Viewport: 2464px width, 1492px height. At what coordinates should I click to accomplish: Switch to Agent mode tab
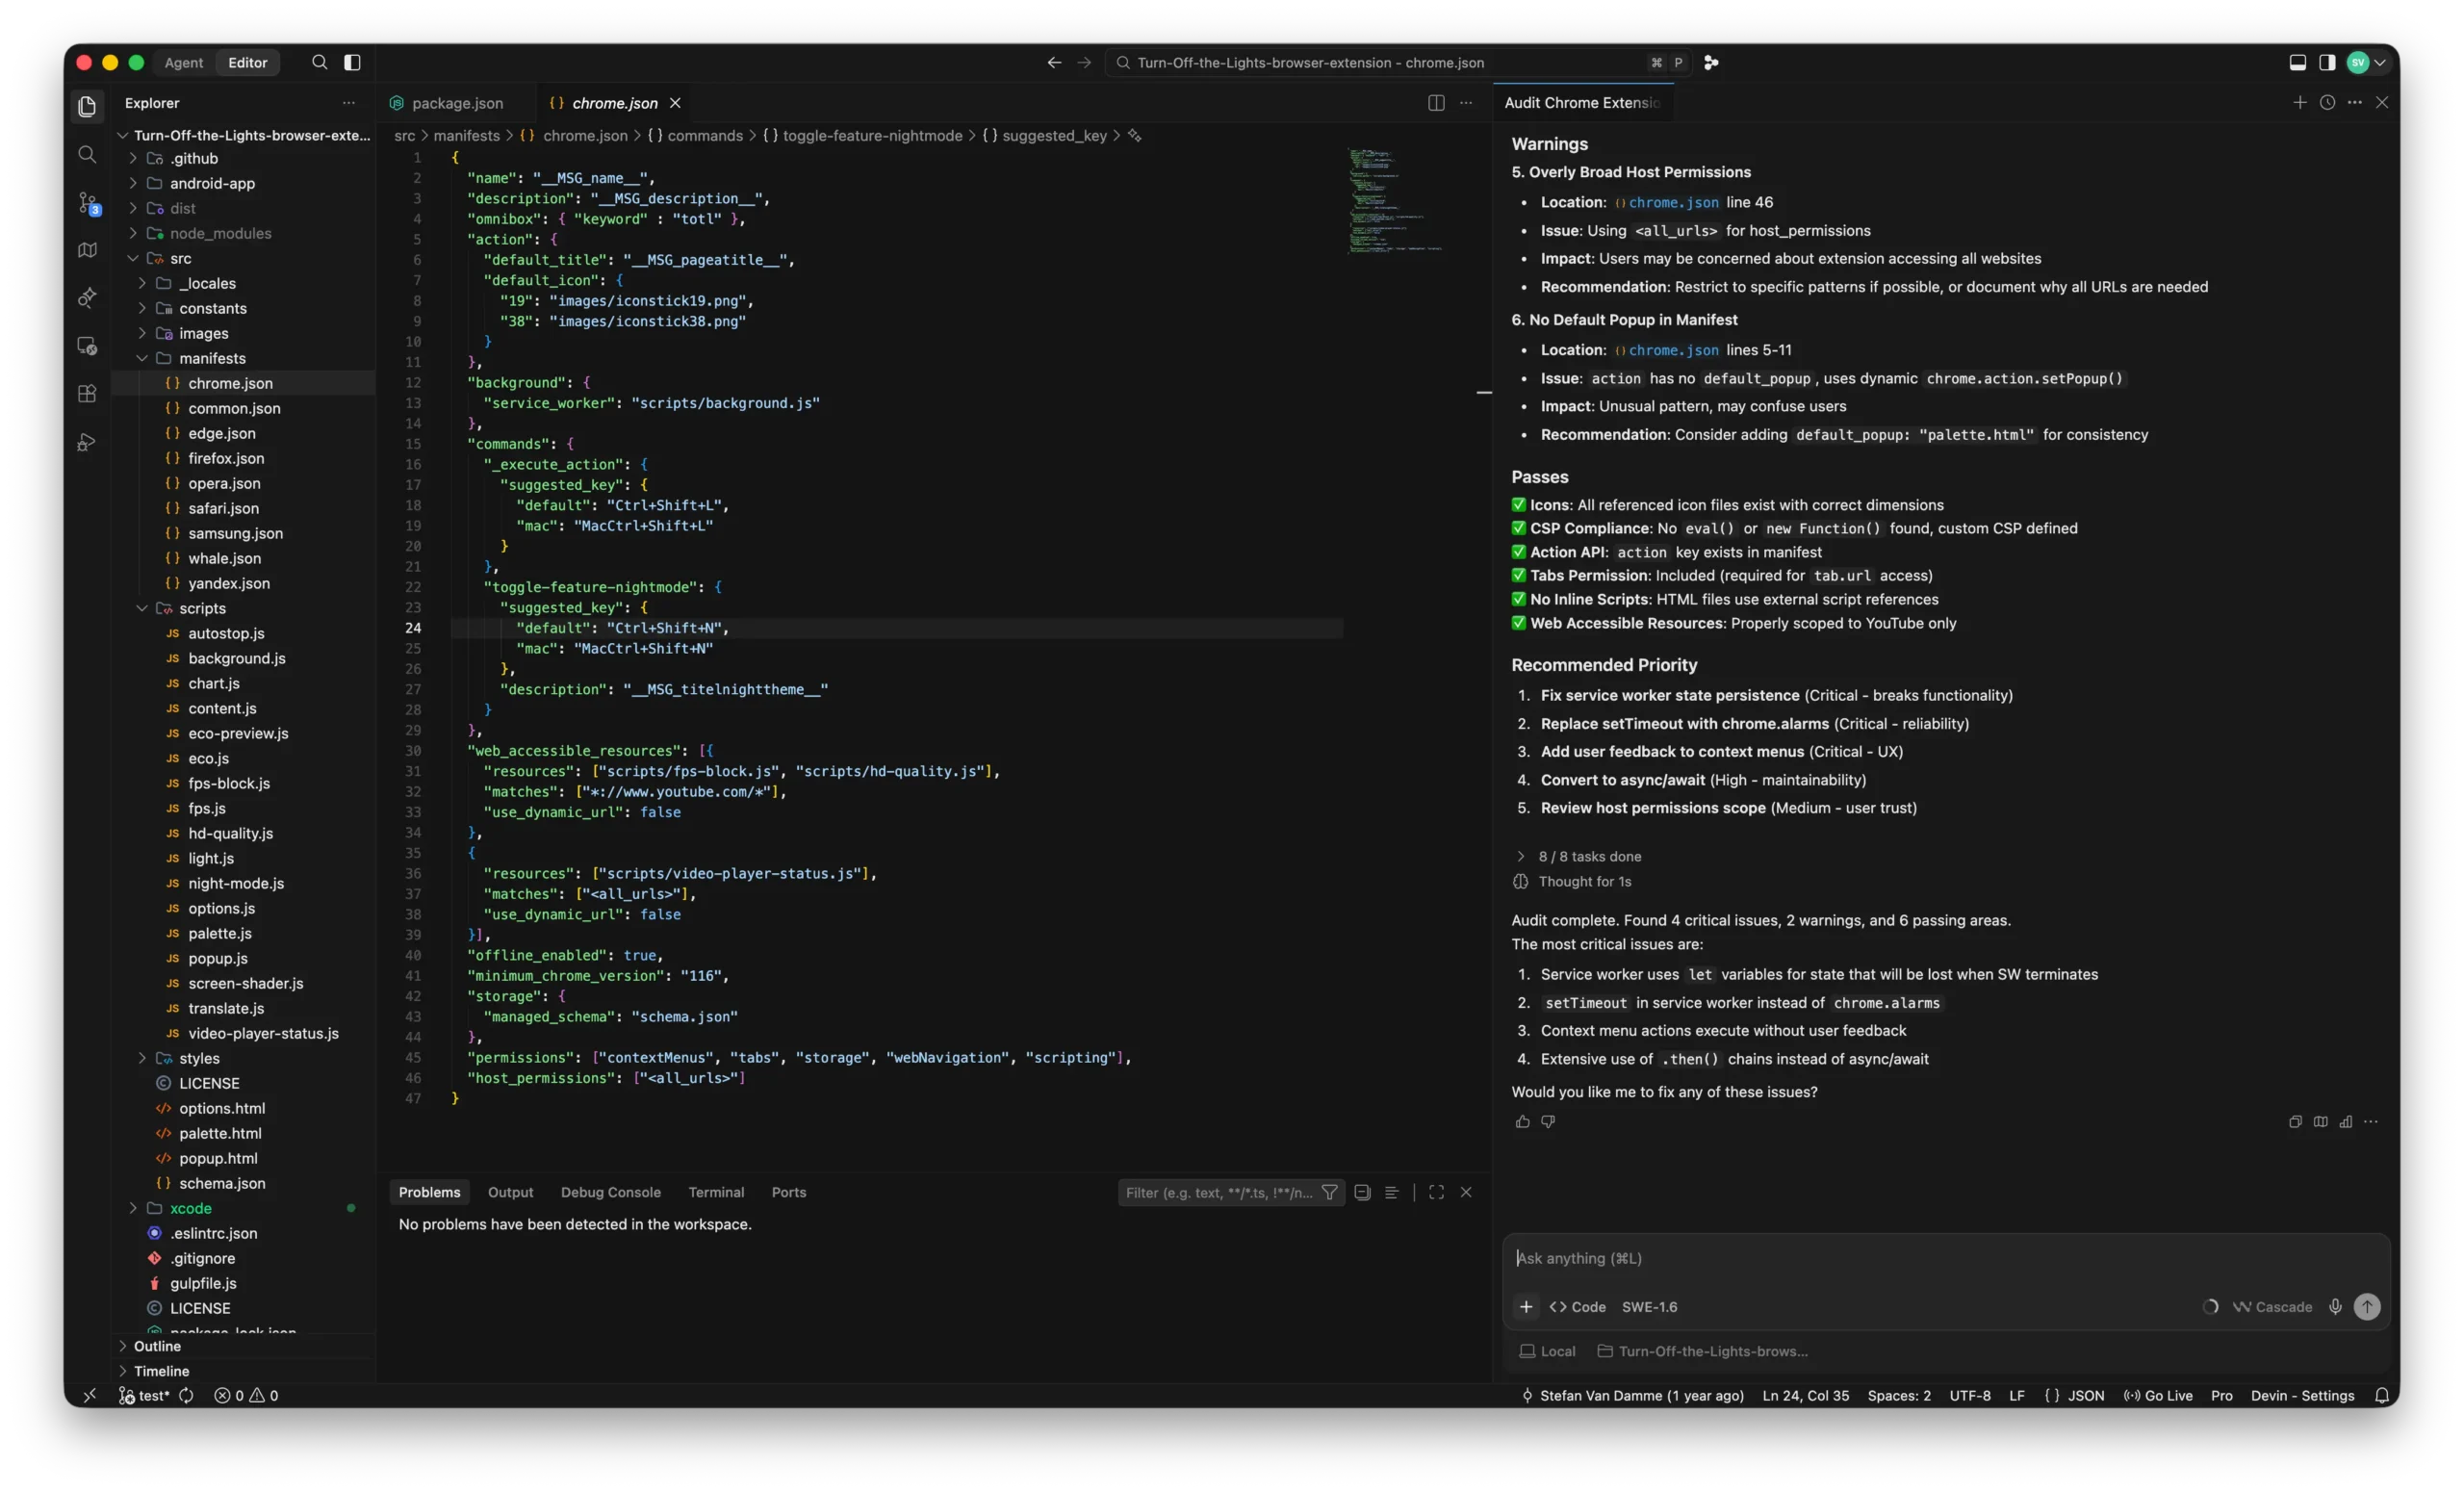(184, 62)
